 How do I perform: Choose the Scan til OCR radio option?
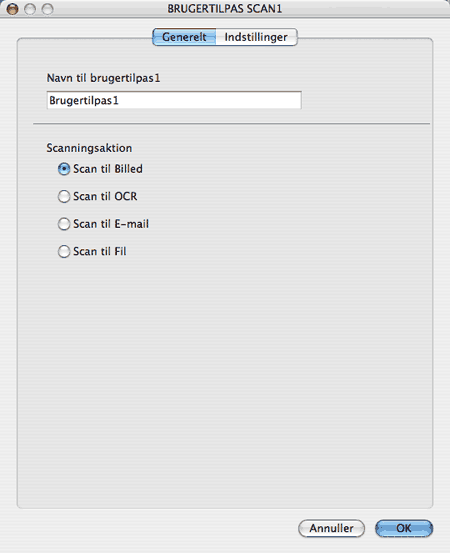[x=64, y=196]
